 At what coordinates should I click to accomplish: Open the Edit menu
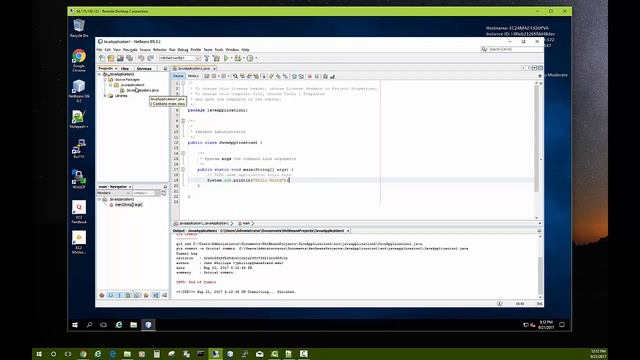[x=107, y=50]
